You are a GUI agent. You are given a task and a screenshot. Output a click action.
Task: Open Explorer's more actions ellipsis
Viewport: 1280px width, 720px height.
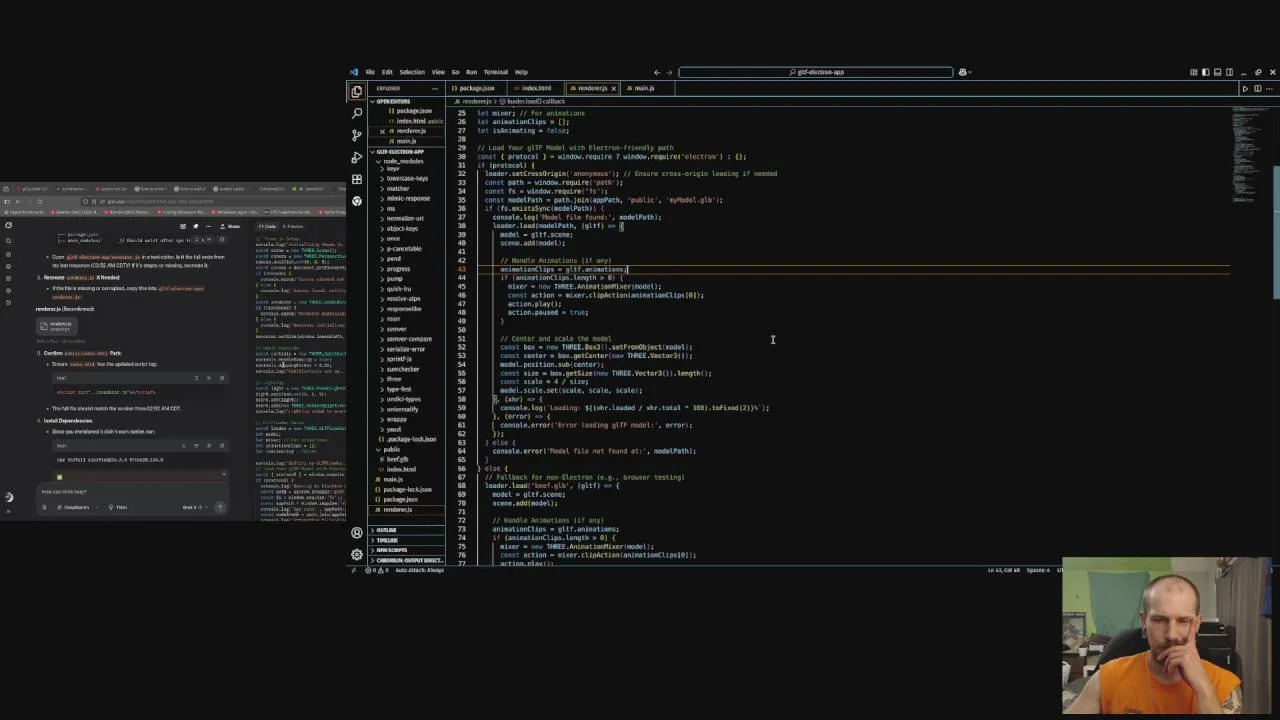tap(434, 88)
